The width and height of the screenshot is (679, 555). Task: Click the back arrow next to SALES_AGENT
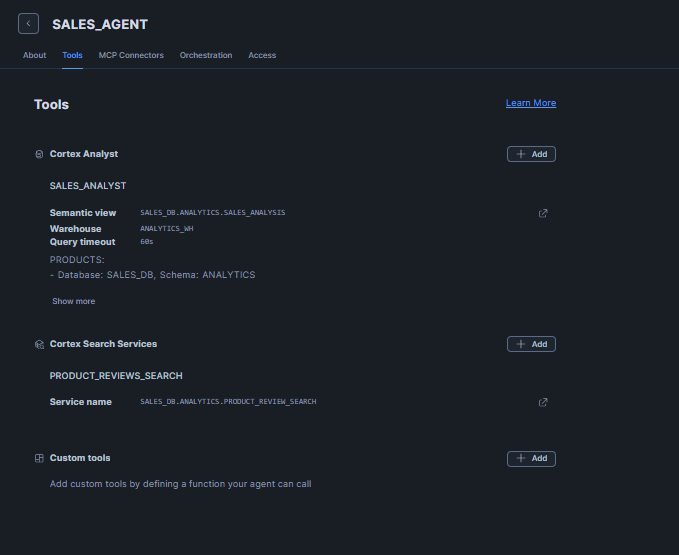[x=28, y=23]
